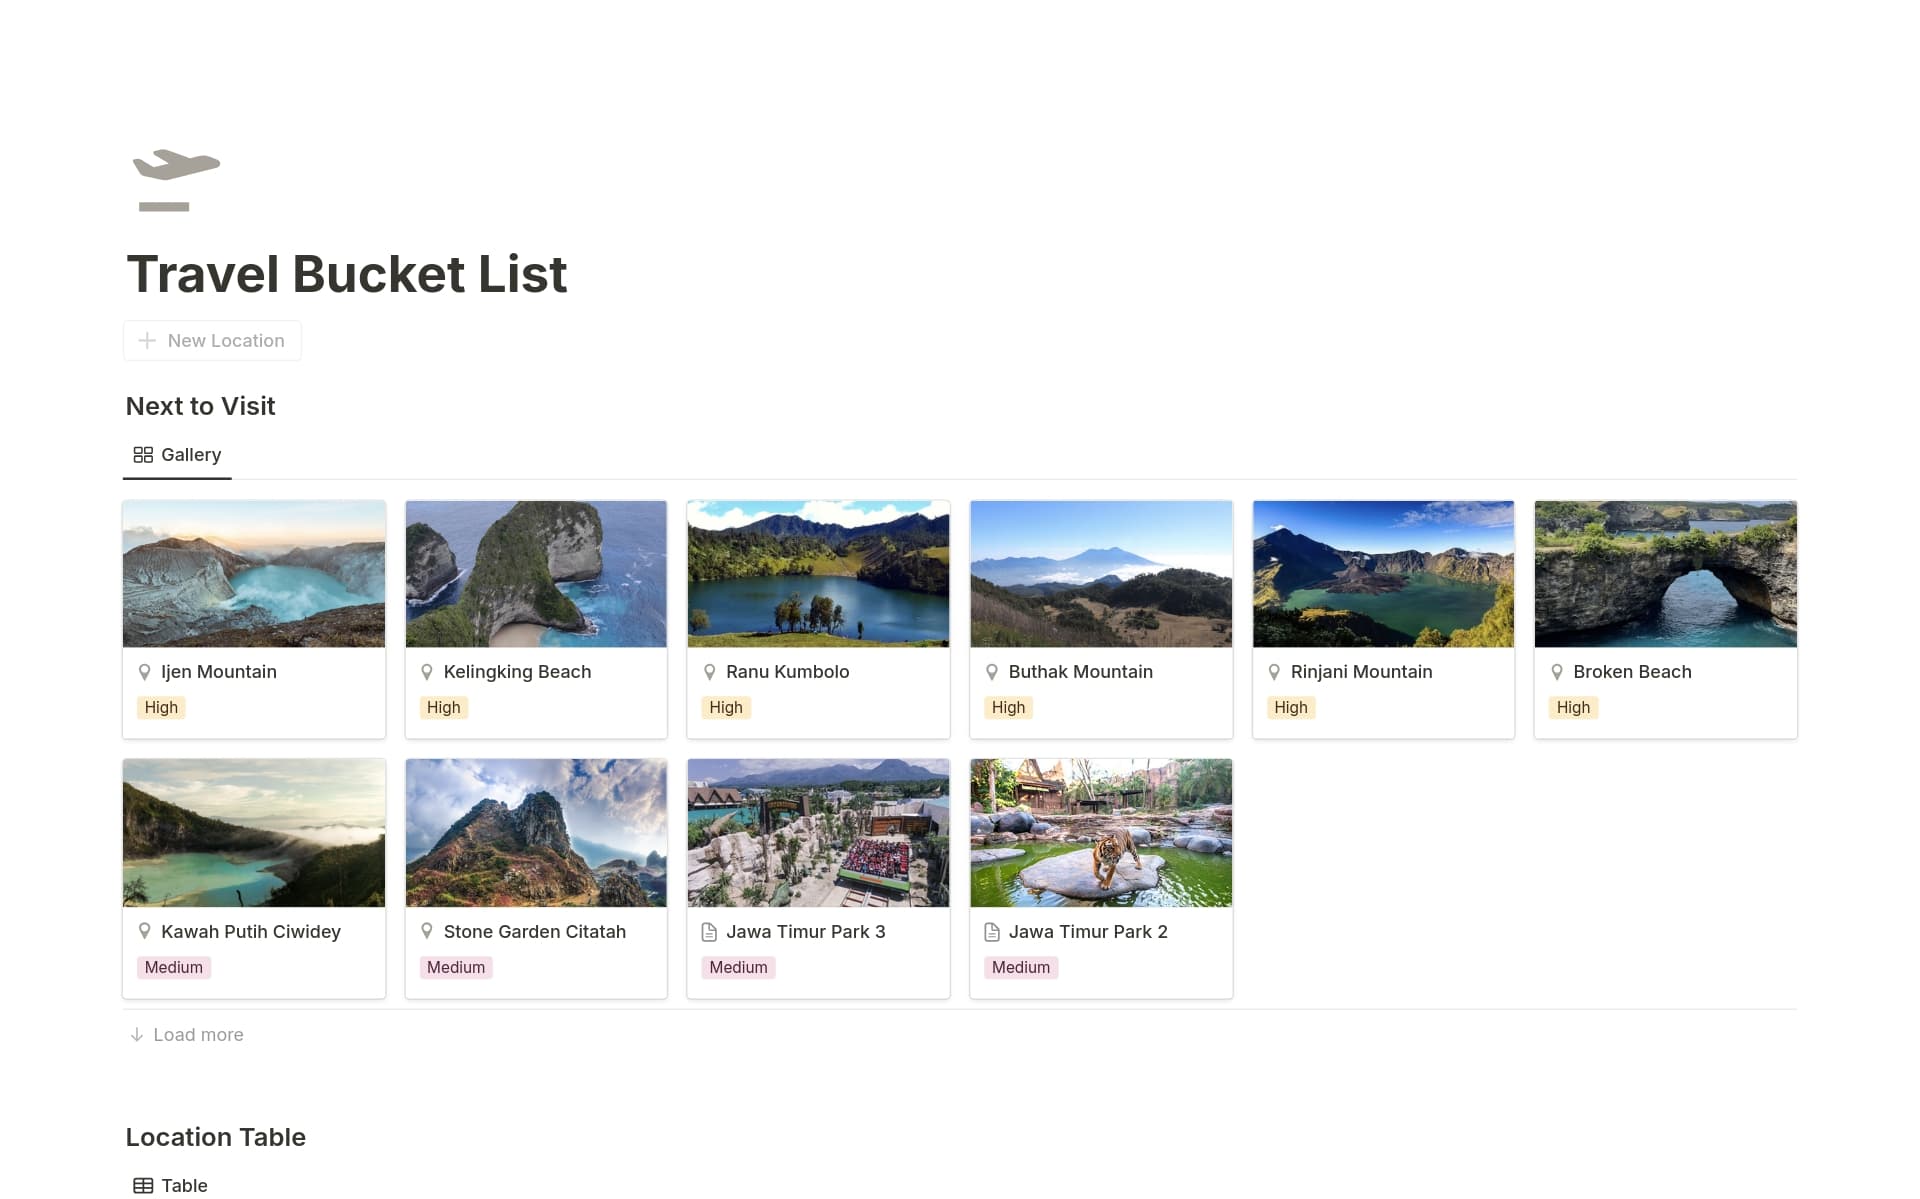Open the Kawah Putih Ciwidey card image
The image size is (1920, 1199).
point(253,832)
